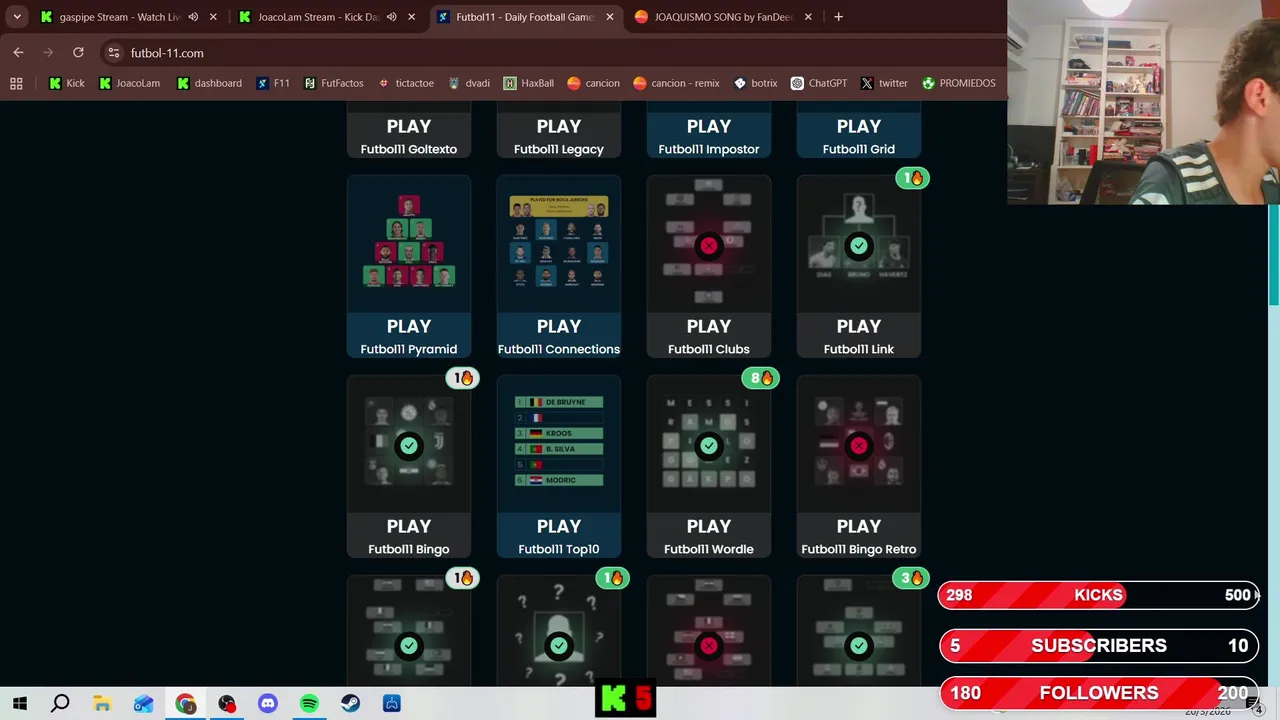Click the red X on Futbol11 Bingo Retro

(859, 445)
